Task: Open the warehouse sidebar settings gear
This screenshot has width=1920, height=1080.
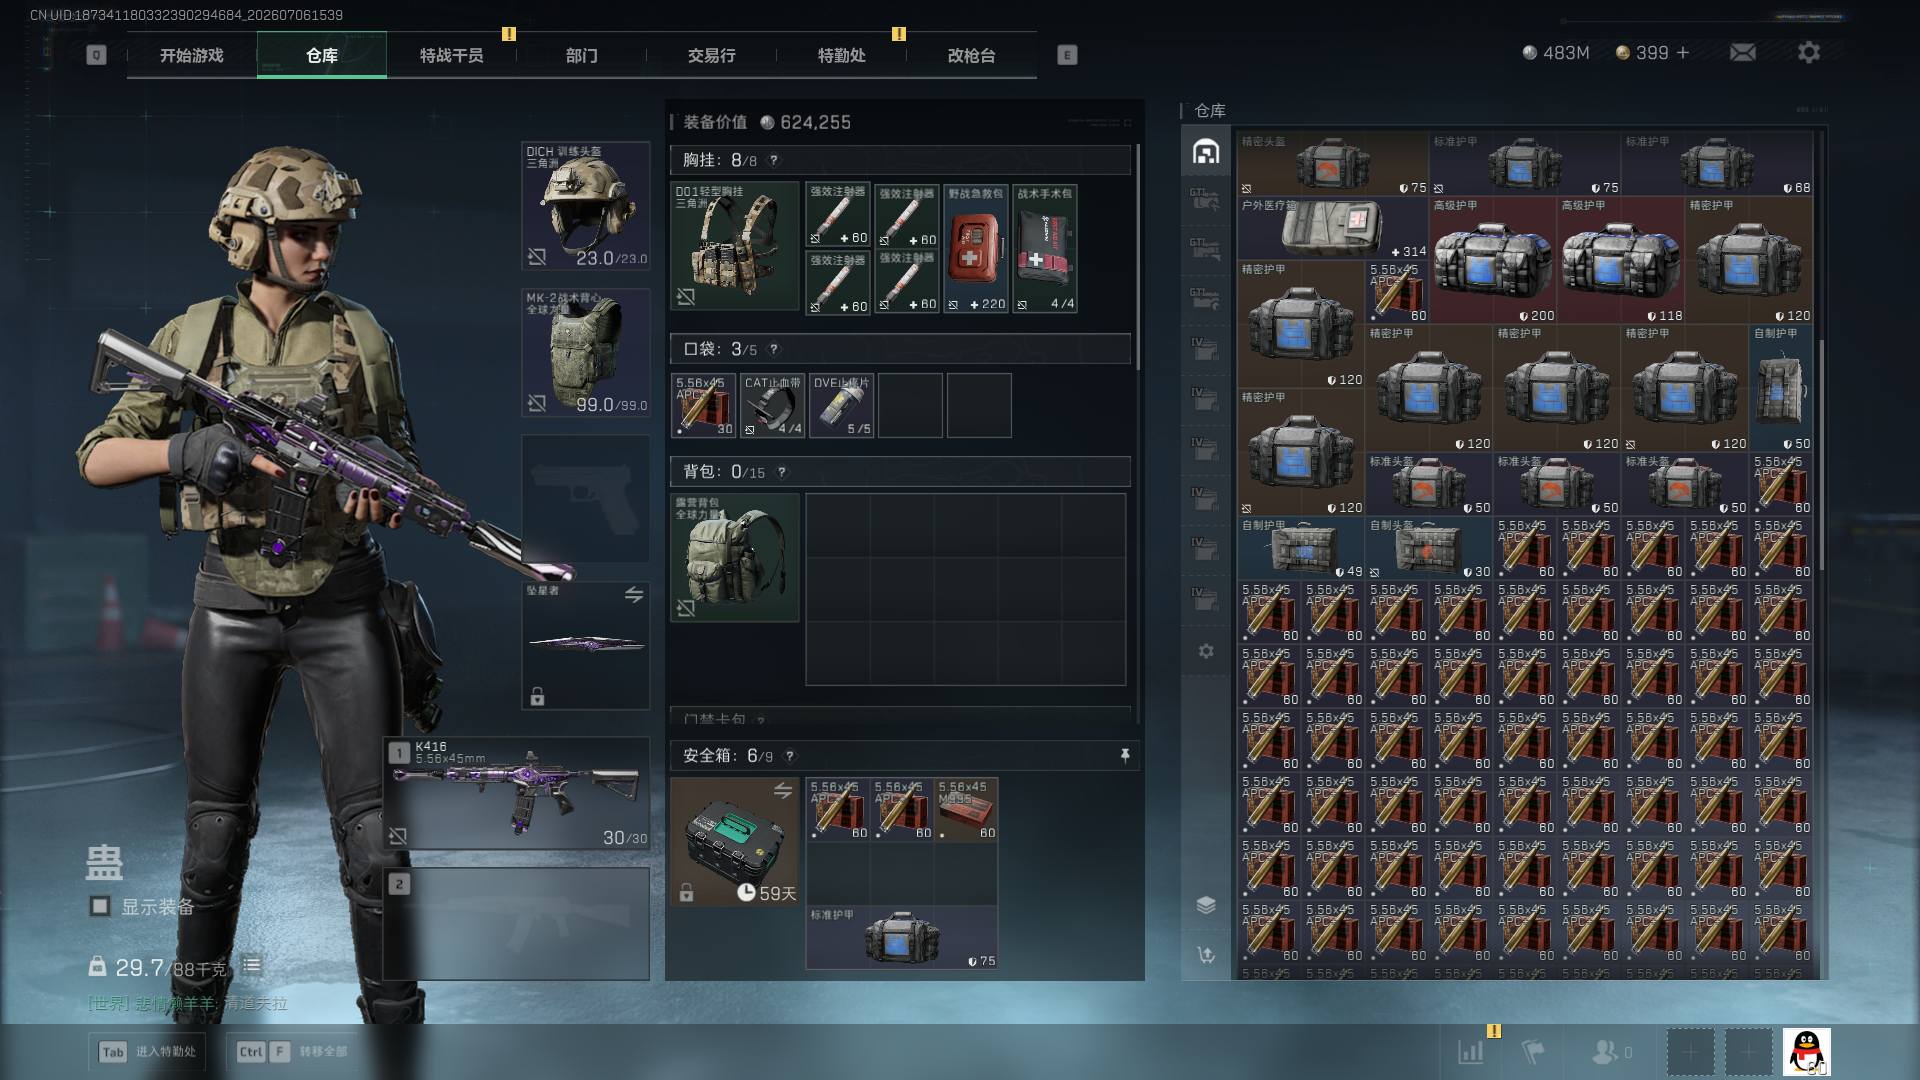Action: (1206, 651)
